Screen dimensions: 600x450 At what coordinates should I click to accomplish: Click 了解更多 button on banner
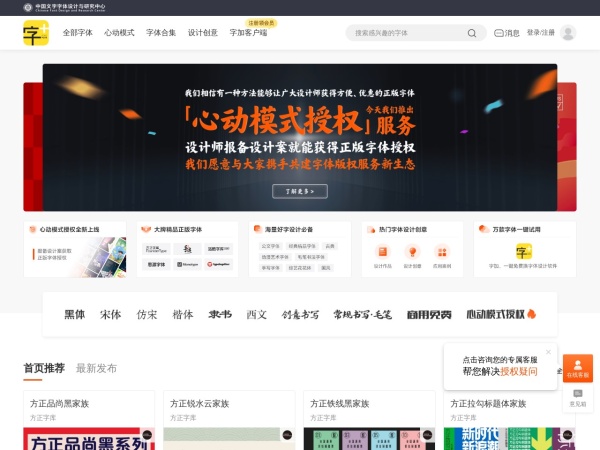click(x=299, y=191)
